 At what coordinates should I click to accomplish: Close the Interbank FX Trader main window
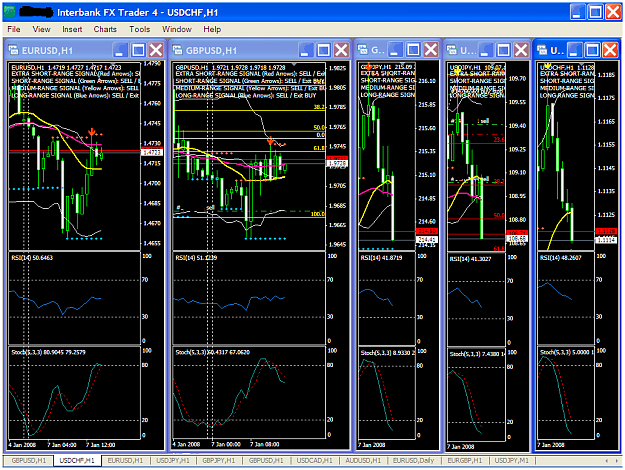(613, 12)
